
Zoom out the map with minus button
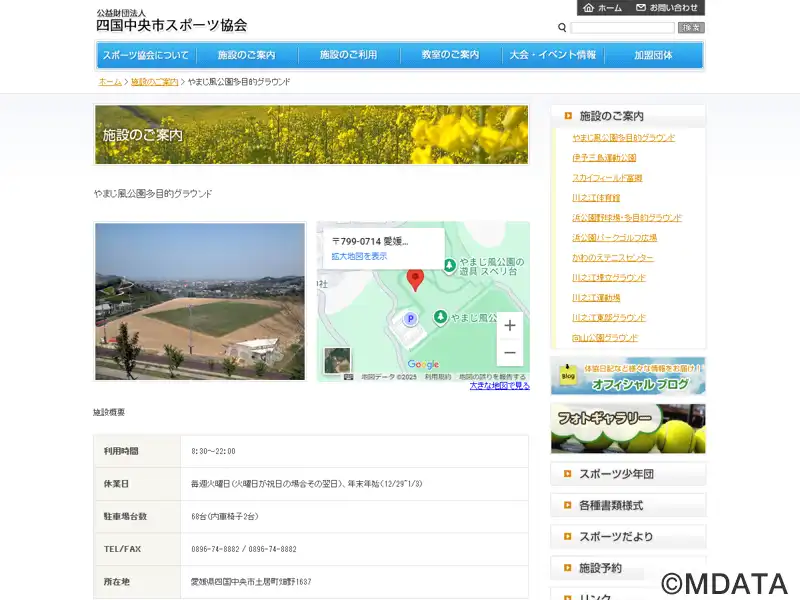pyautogui.click(x=510, y=352)
